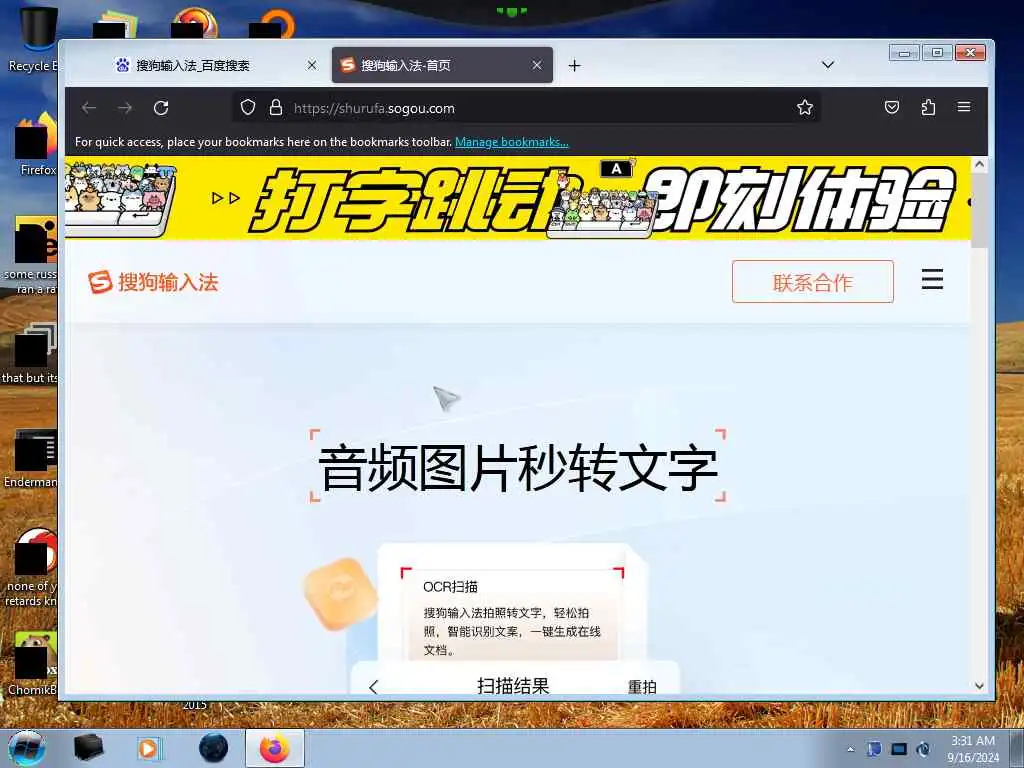Select the ChomikBox desktop icon

click(x=34, y=664)
